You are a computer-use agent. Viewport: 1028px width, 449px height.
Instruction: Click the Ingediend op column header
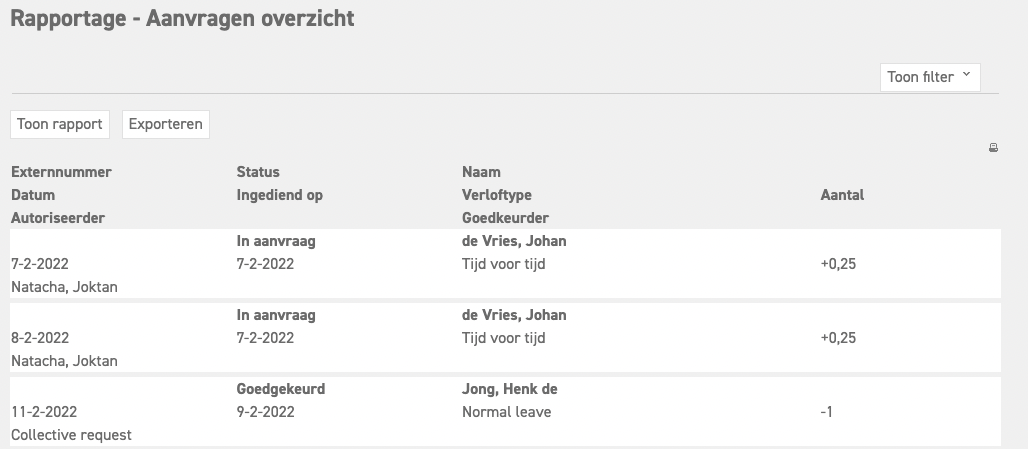click(279, 195)
